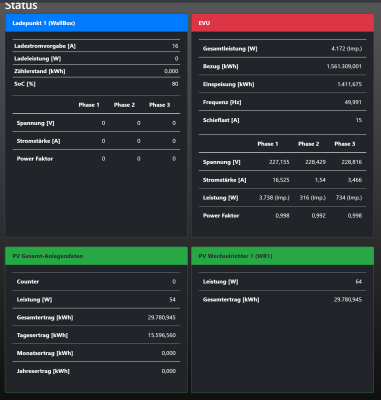The width and height of the screenshot is (381, 400).
Task: Select the Tagesertrag [kWh] row
Action: (96, 335)
